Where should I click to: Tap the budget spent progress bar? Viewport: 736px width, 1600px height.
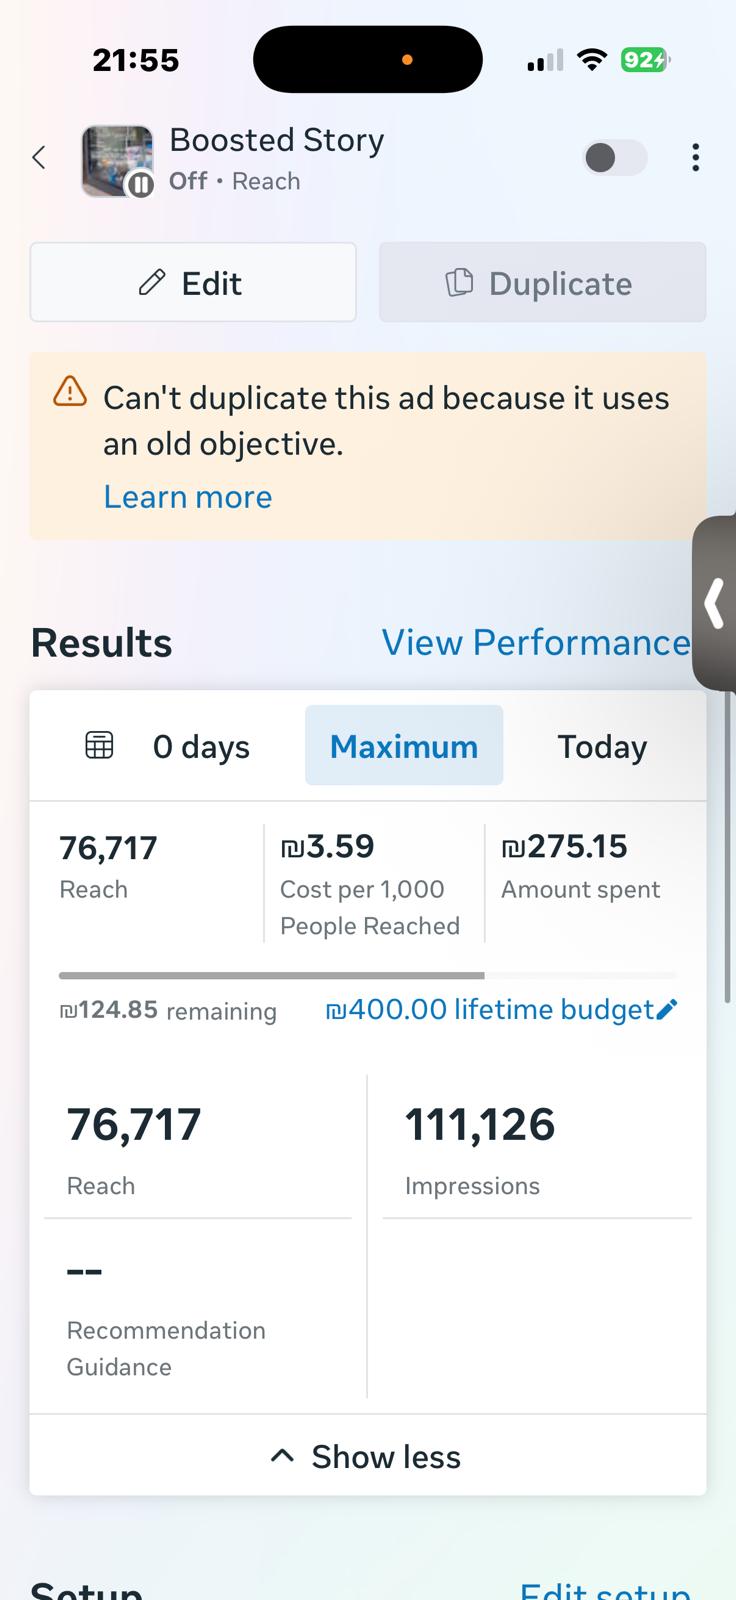[x=368, y=975]
